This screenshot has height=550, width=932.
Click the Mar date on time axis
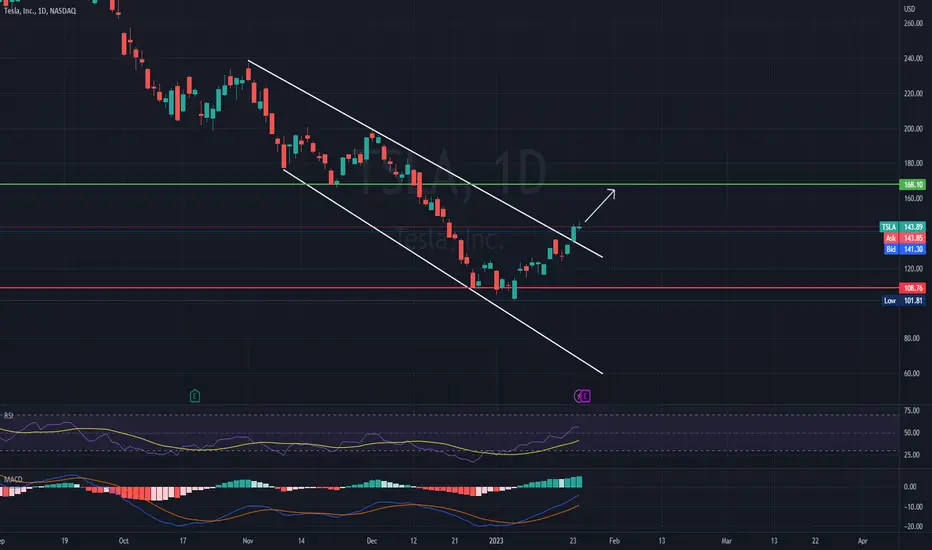tap(726, 541)
